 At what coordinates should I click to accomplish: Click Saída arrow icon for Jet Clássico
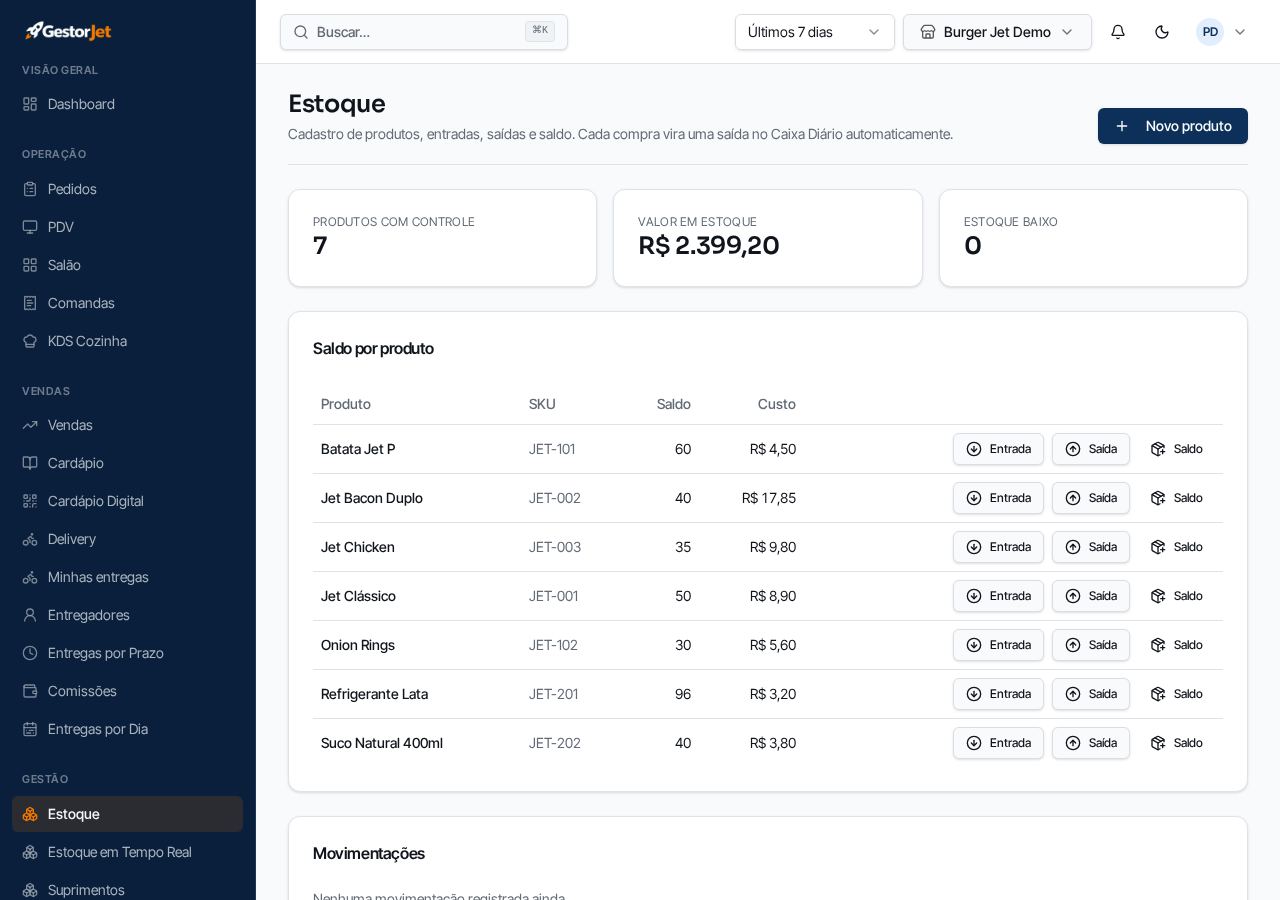1073,596
